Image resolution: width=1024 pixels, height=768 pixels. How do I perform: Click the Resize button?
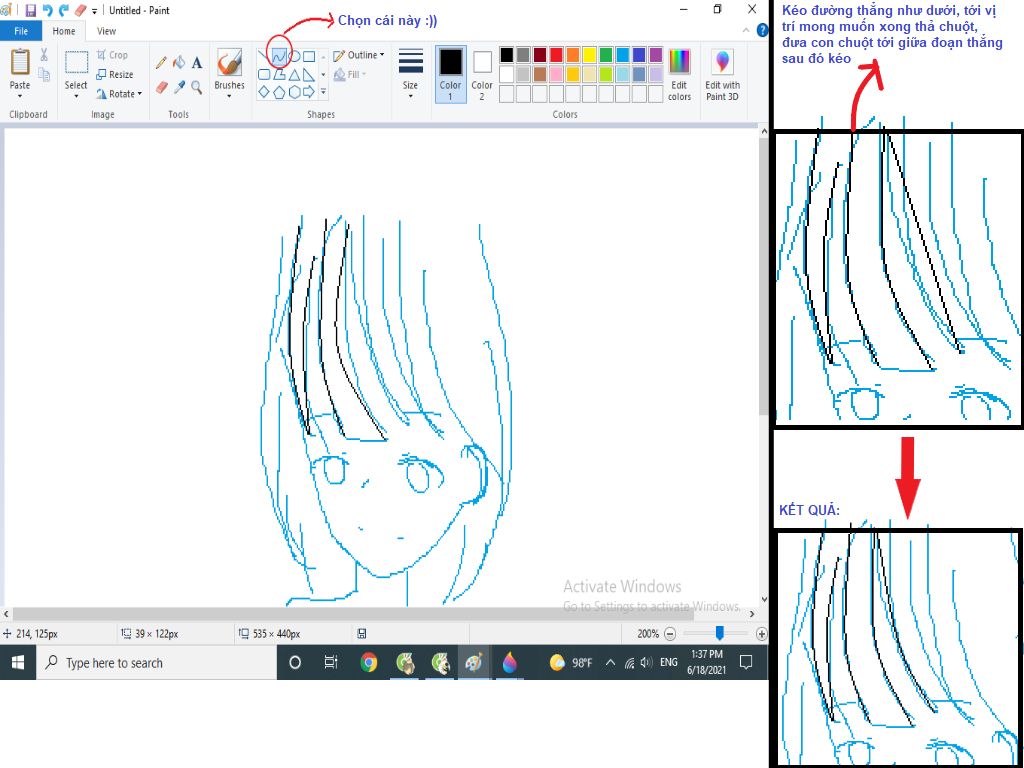[x=115, y=74]
